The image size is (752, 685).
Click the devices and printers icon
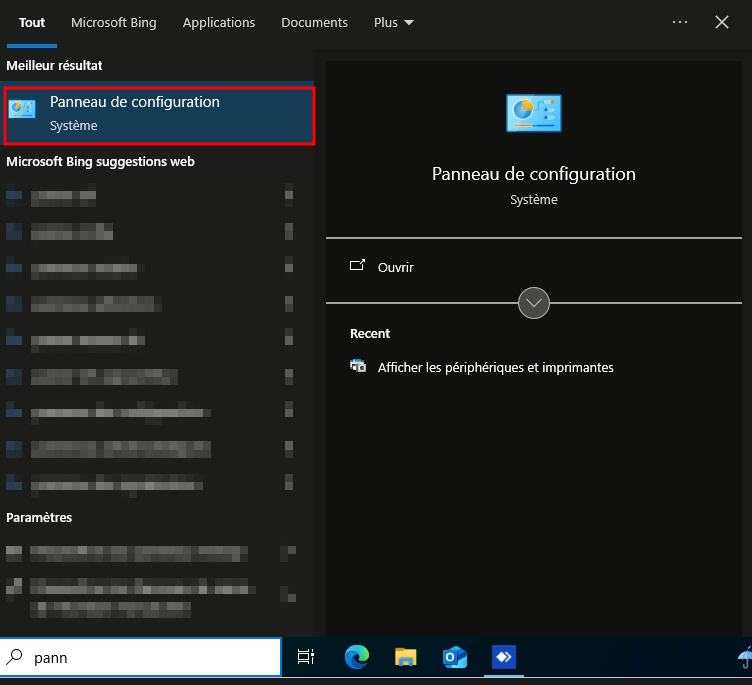coord(358,366)
